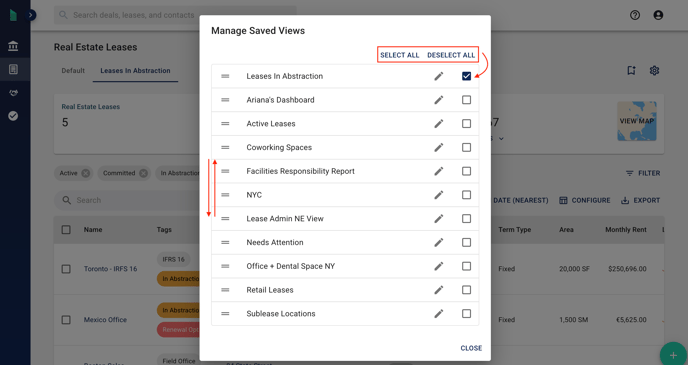This screenshot has width=688, height=365.
Task: Enable Lease Admin NE View checkbox
Action: click(466, 218)
